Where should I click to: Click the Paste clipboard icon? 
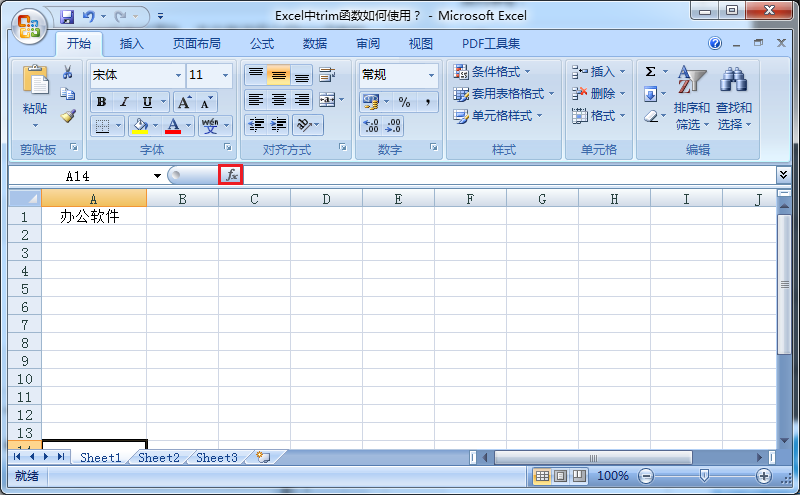[35, 80]
